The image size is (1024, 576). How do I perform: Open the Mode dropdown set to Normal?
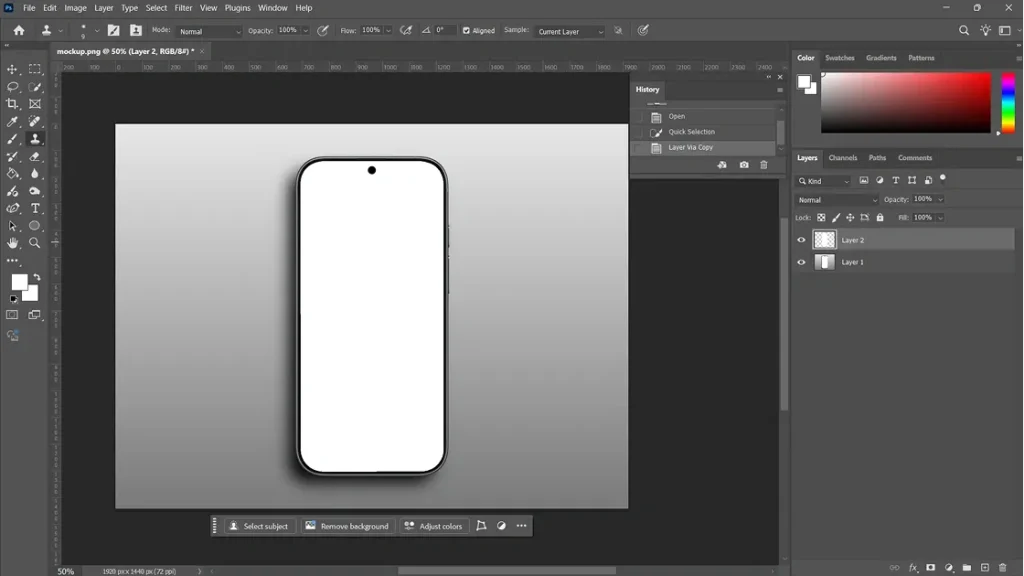click(209, 31)
